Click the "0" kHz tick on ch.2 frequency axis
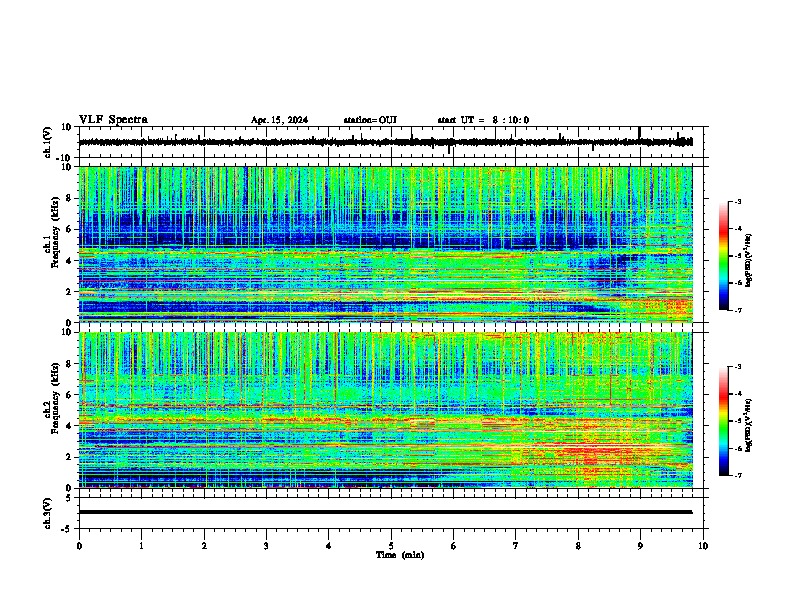Viewport: 792px width, 612px height. pos(70,488)
